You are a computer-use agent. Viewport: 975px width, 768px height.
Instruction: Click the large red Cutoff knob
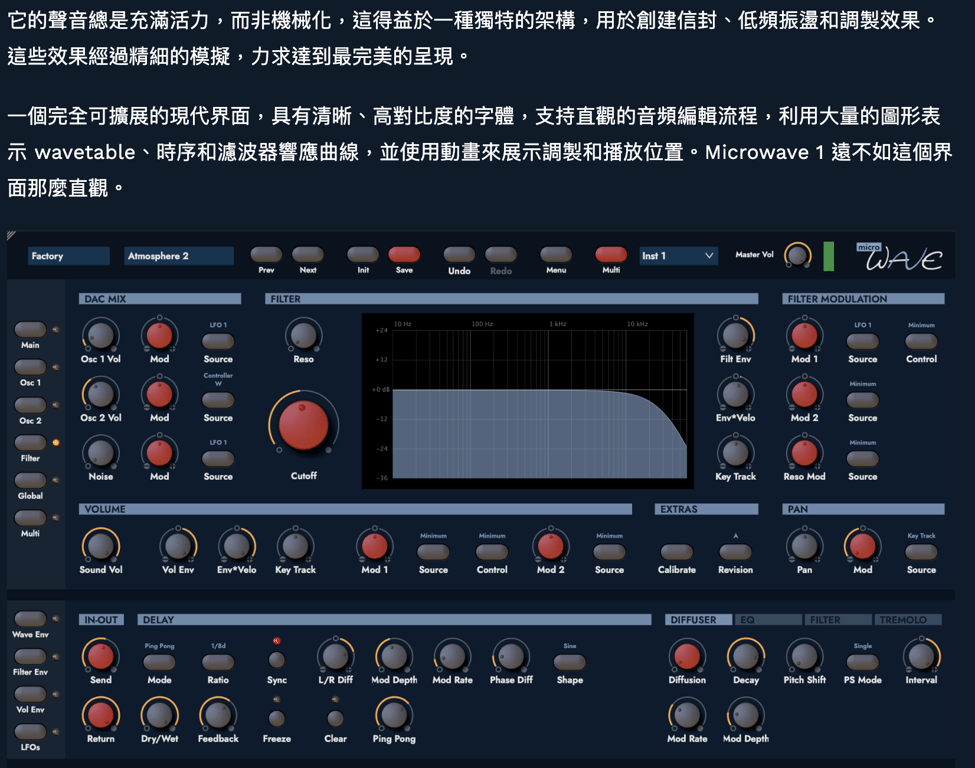[303, 425]
